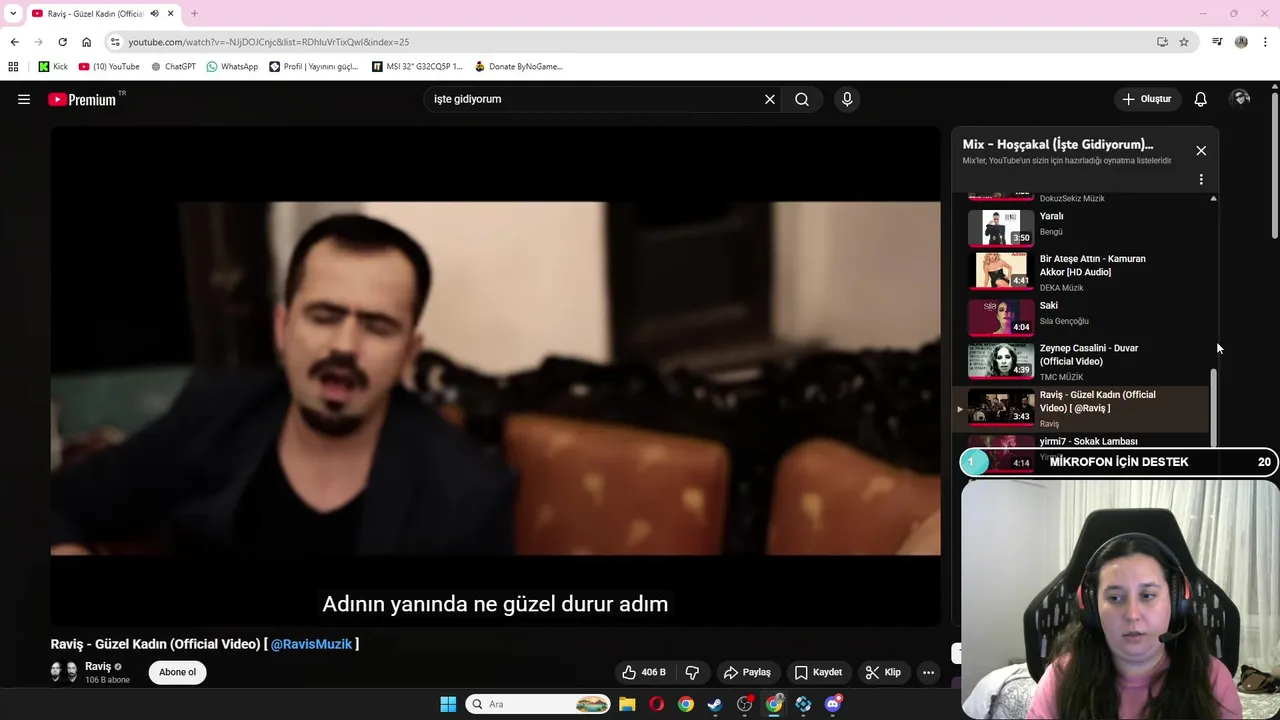This screenshot has width=1280, height=720.
Task: Open the YouTube account avatar menu
Action: 1241,98
